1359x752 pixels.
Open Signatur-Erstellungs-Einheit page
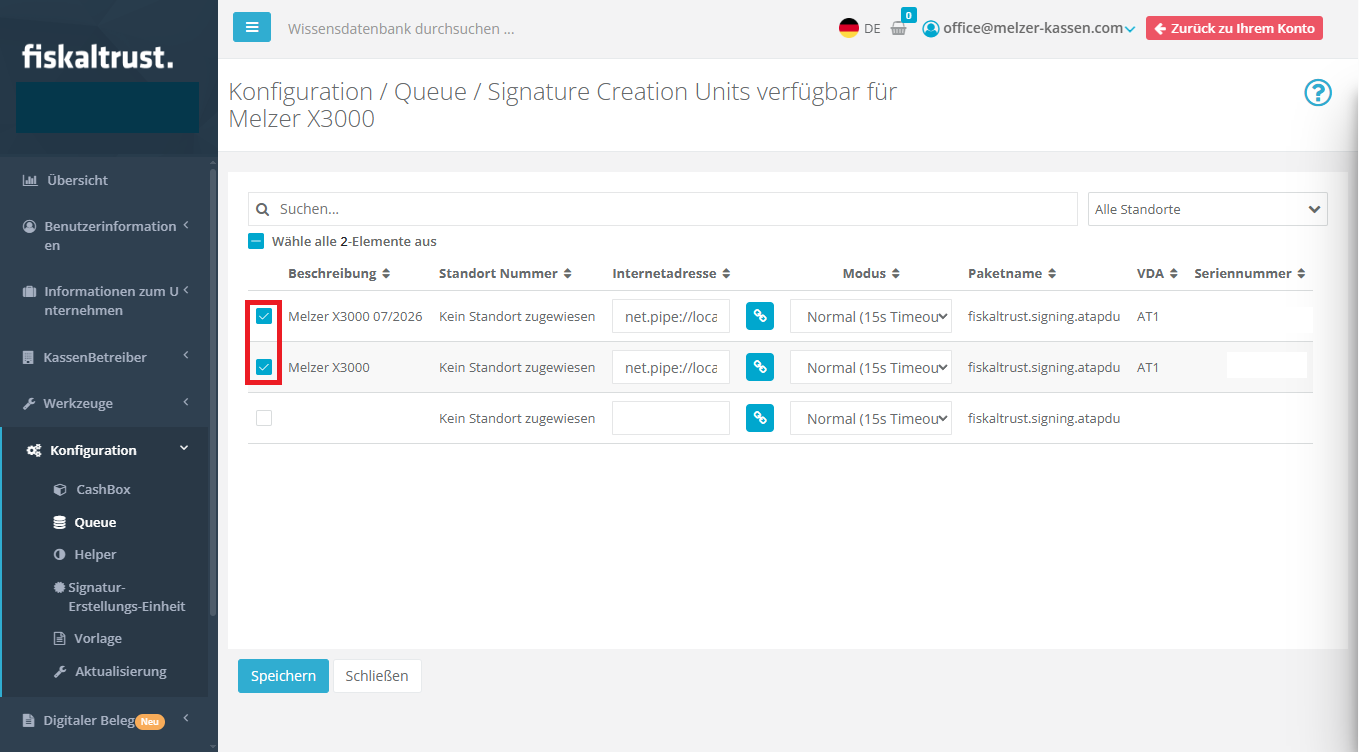pyautogui.click(x=120, y=597)
